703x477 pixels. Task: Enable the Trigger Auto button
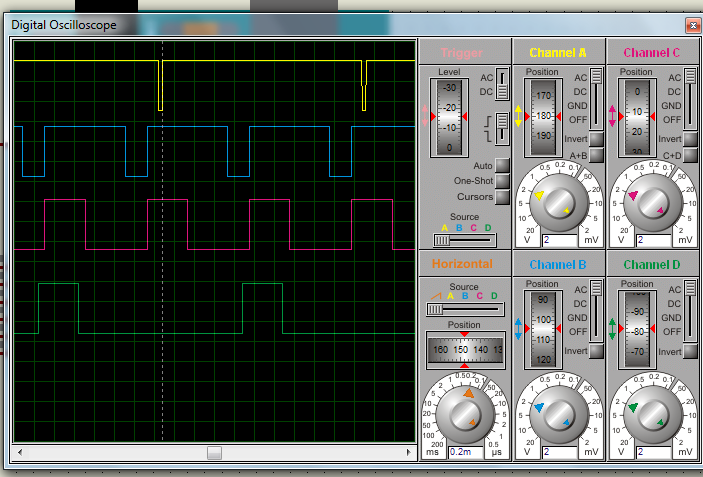[502, 165]
